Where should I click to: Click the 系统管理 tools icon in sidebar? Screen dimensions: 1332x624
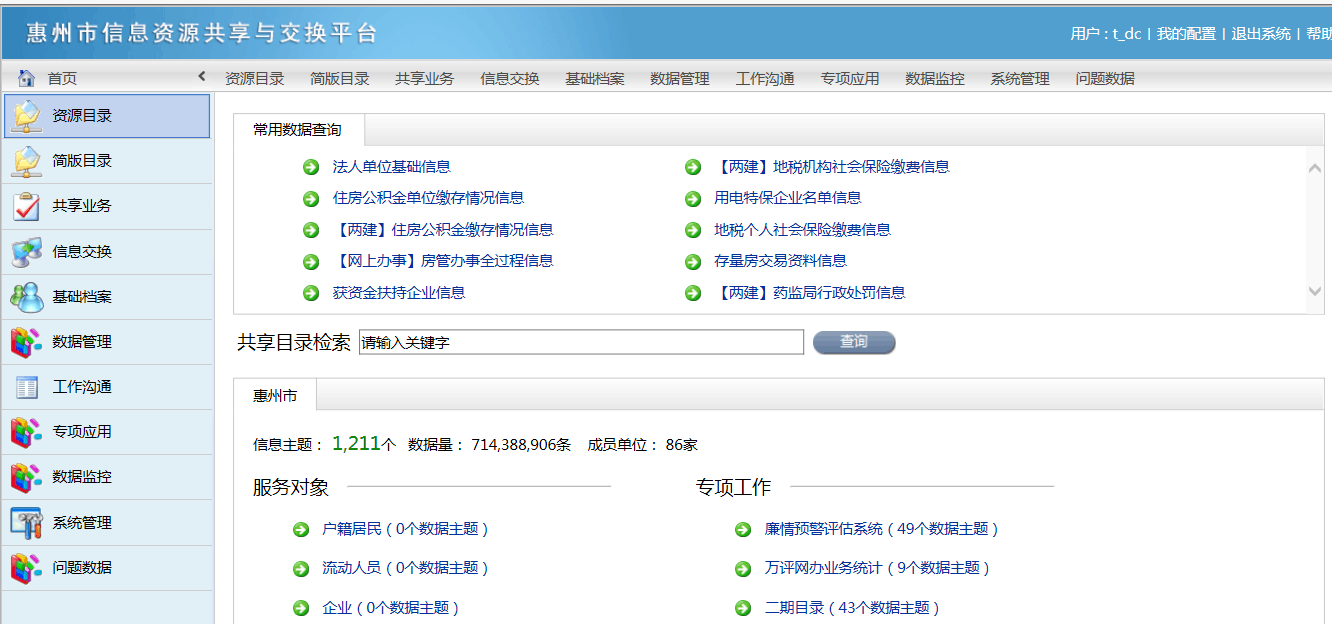pos(26,522)
